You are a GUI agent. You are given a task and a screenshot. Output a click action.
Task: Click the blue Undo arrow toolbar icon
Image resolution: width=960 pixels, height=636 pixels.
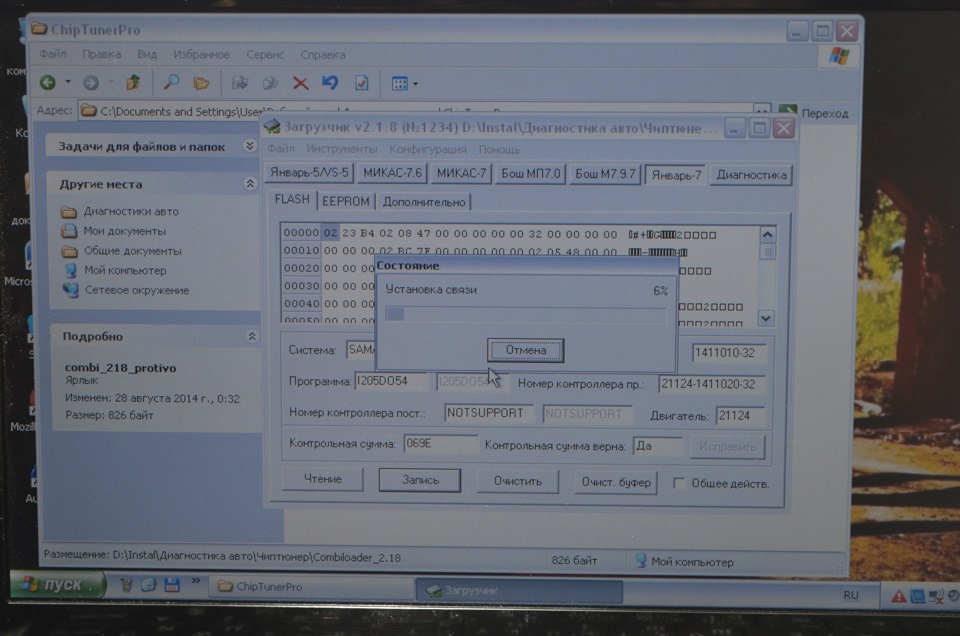tap(330, 83)
